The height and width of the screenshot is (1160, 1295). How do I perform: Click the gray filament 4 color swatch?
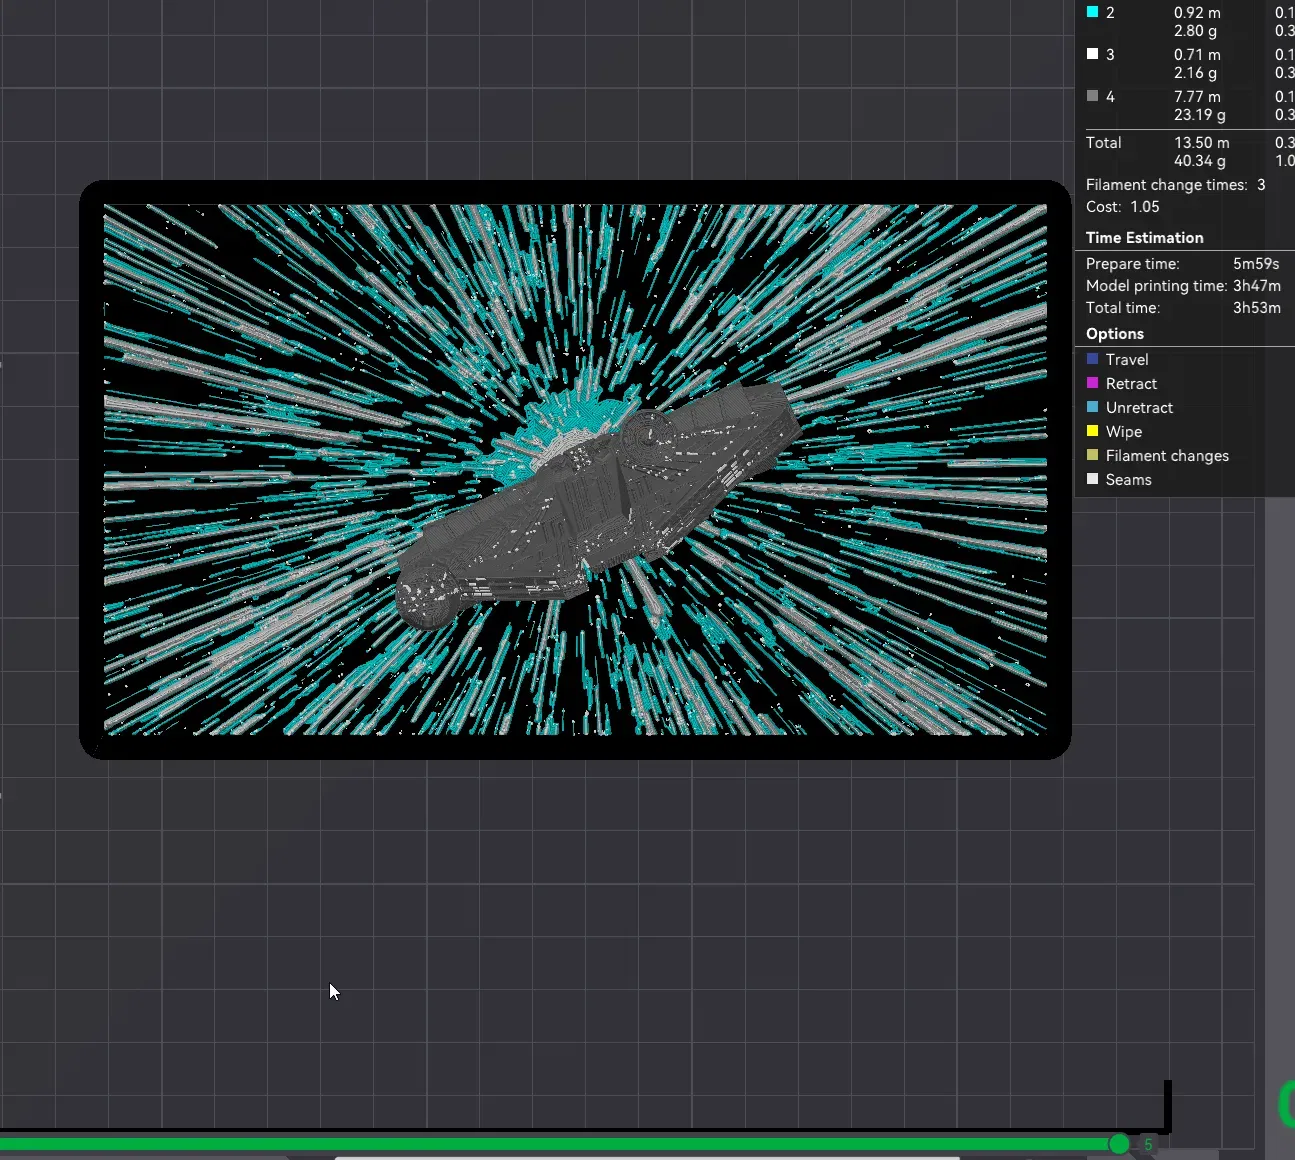1093,96
